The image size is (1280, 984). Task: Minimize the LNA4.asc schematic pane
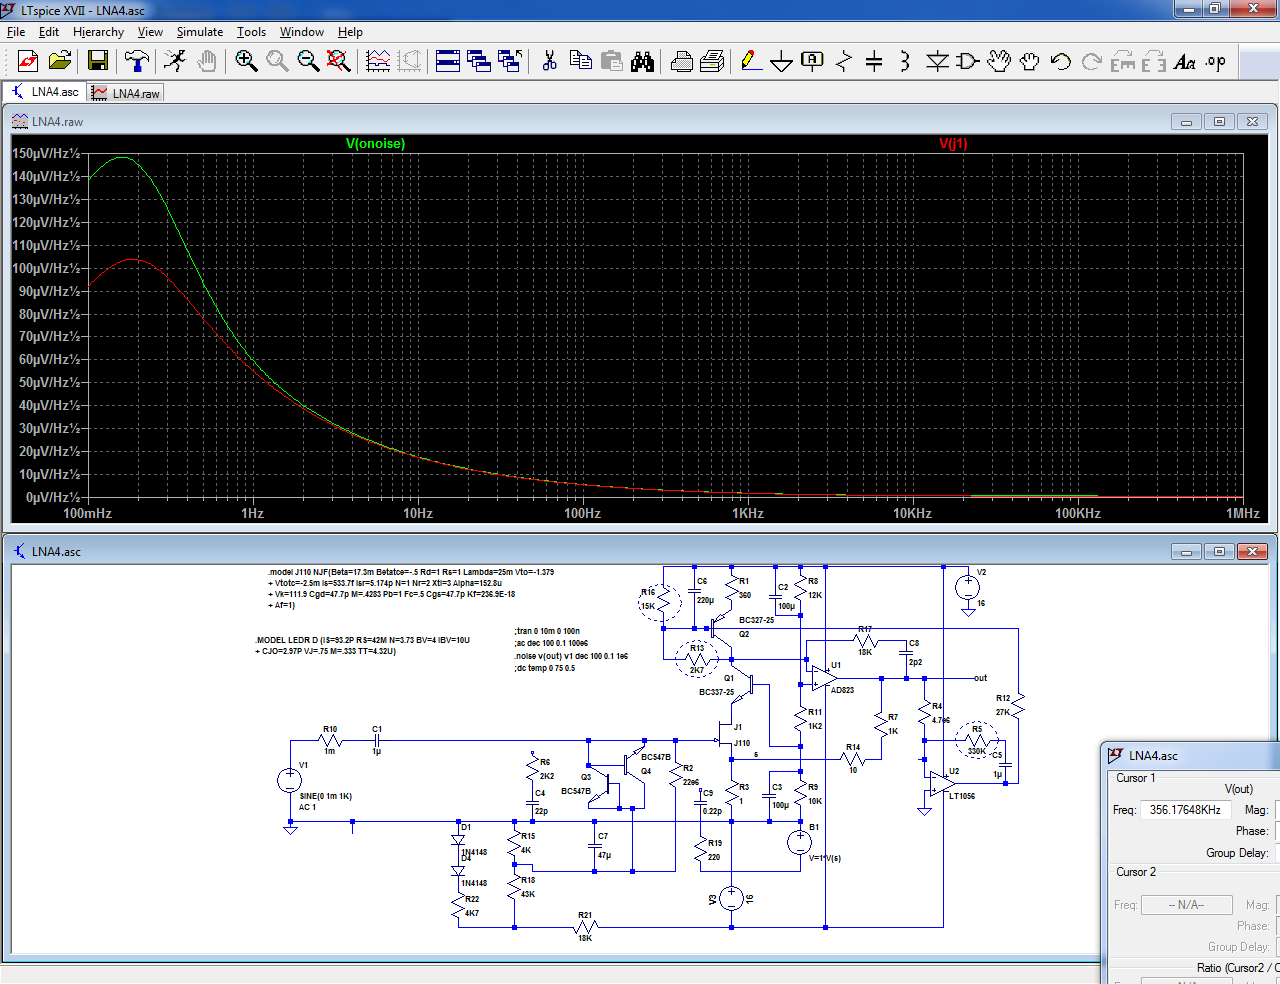1186,552
